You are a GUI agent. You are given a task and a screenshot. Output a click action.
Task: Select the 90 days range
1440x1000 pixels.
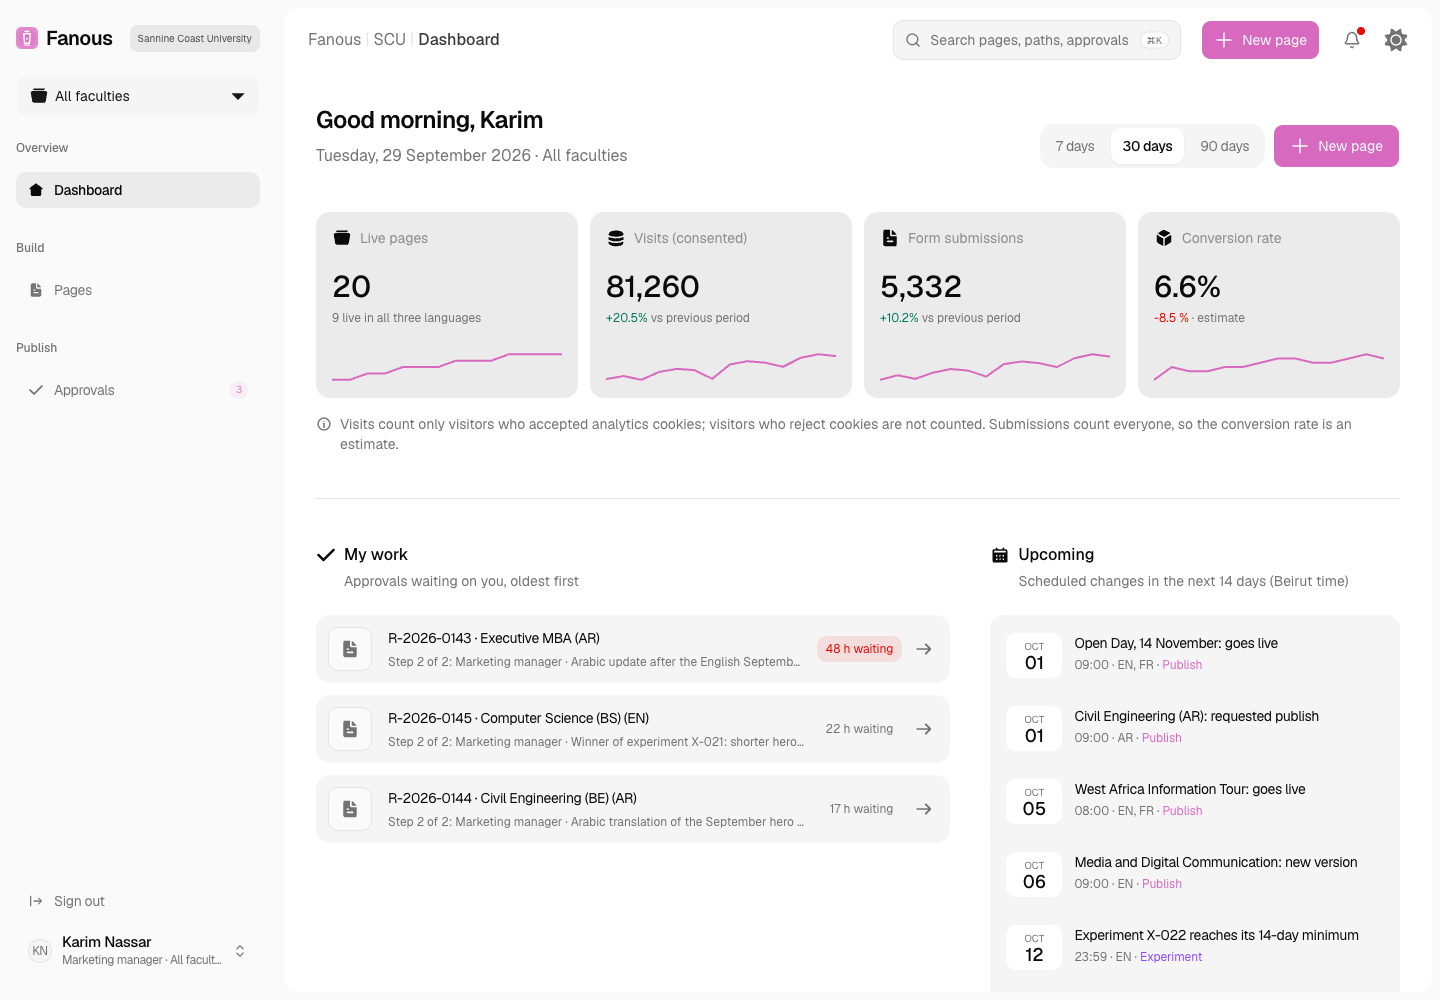1225,146
